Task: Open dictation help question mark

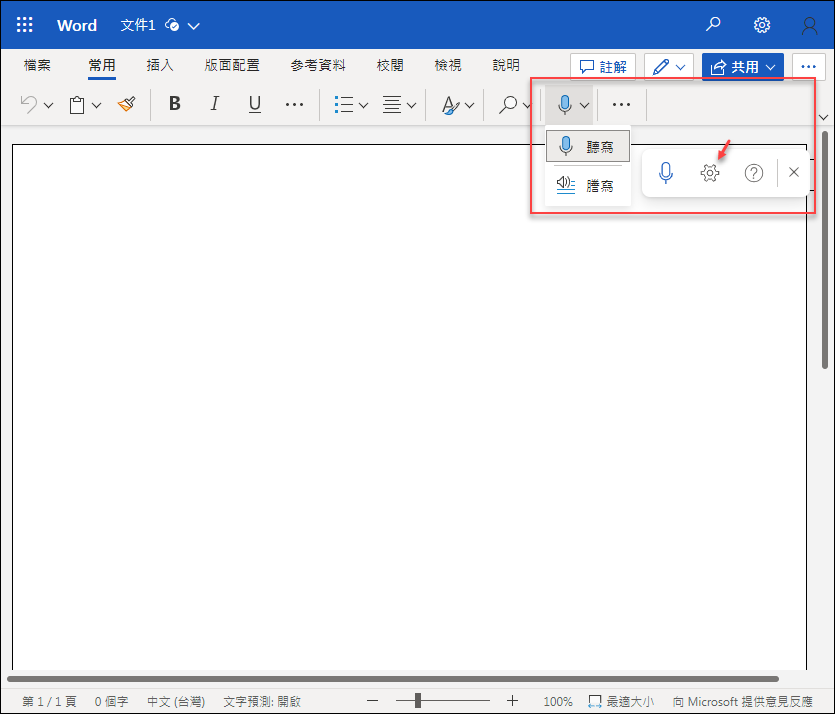Action: click(754, 173)
